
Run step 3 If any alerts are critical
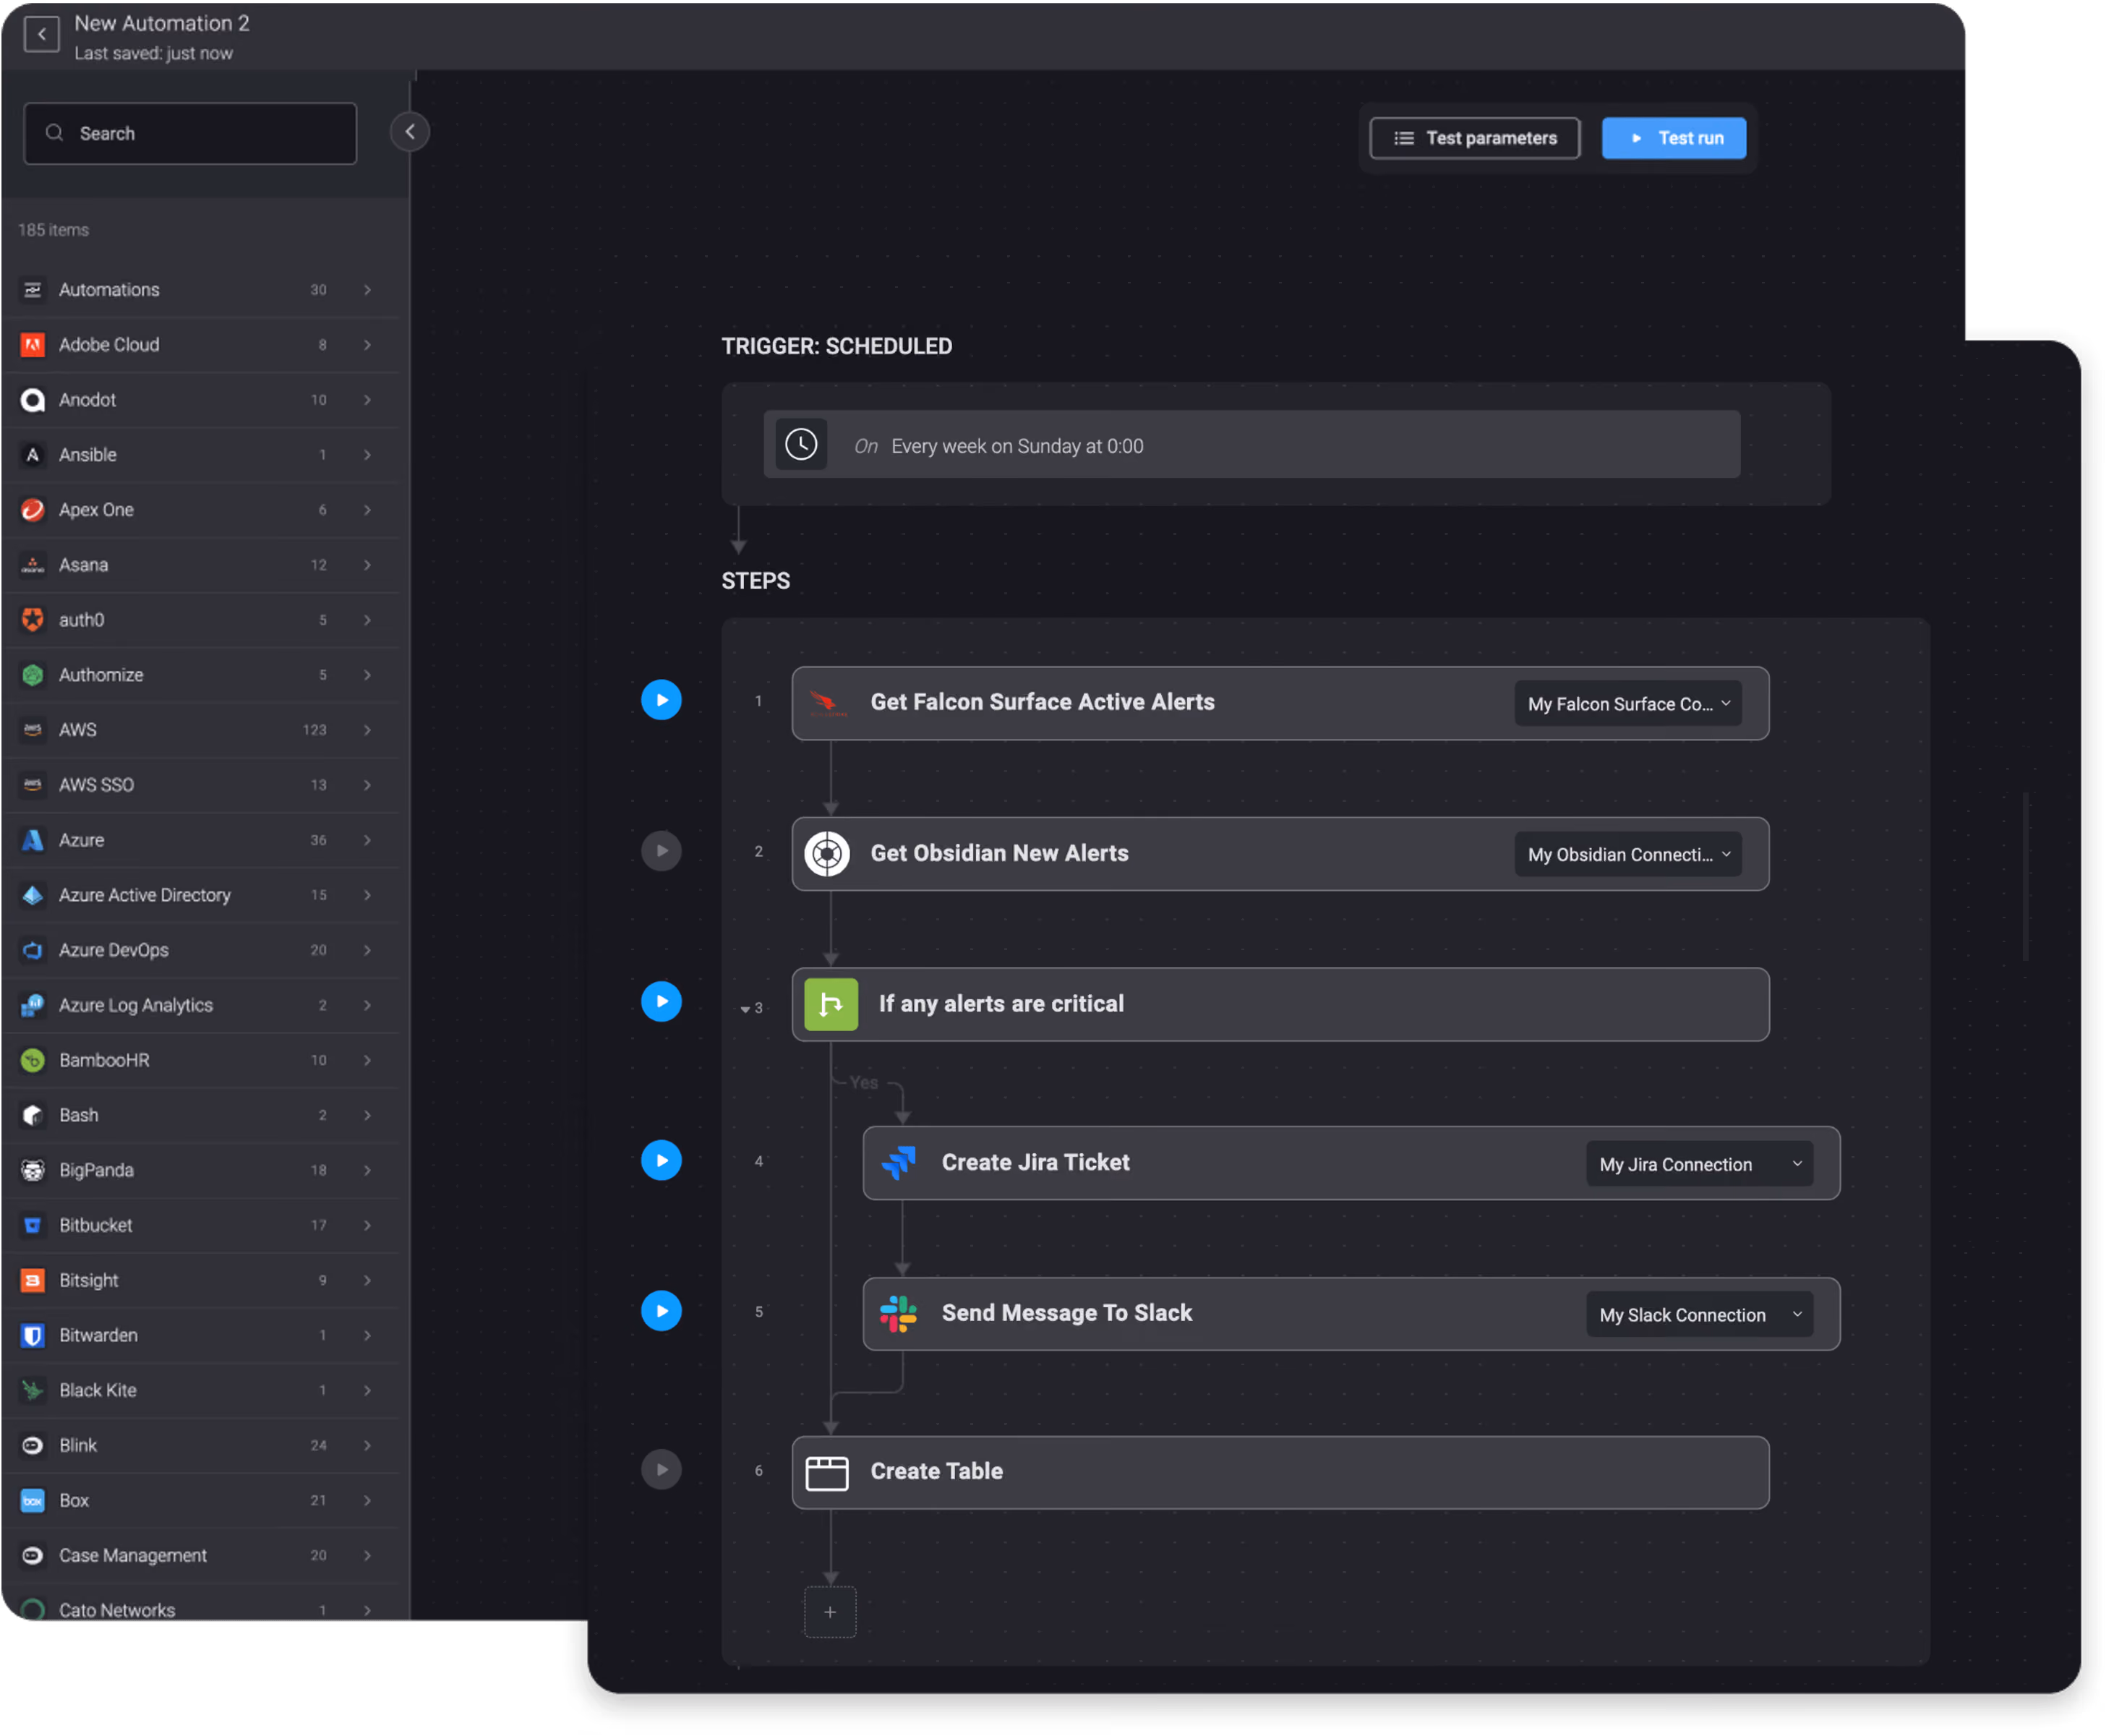click(x=661, y=1002)
